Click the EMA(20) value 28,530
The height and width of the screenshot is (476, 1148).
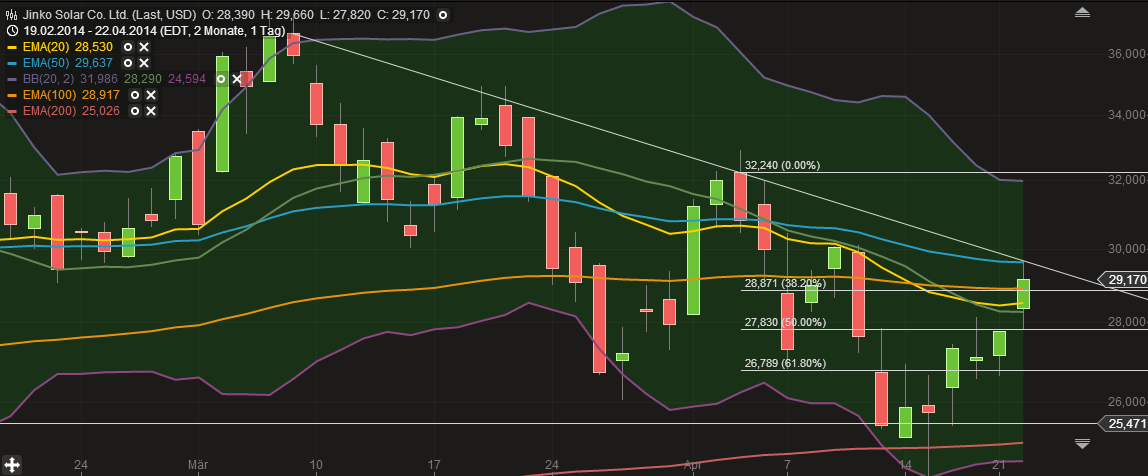coord(94,47)
